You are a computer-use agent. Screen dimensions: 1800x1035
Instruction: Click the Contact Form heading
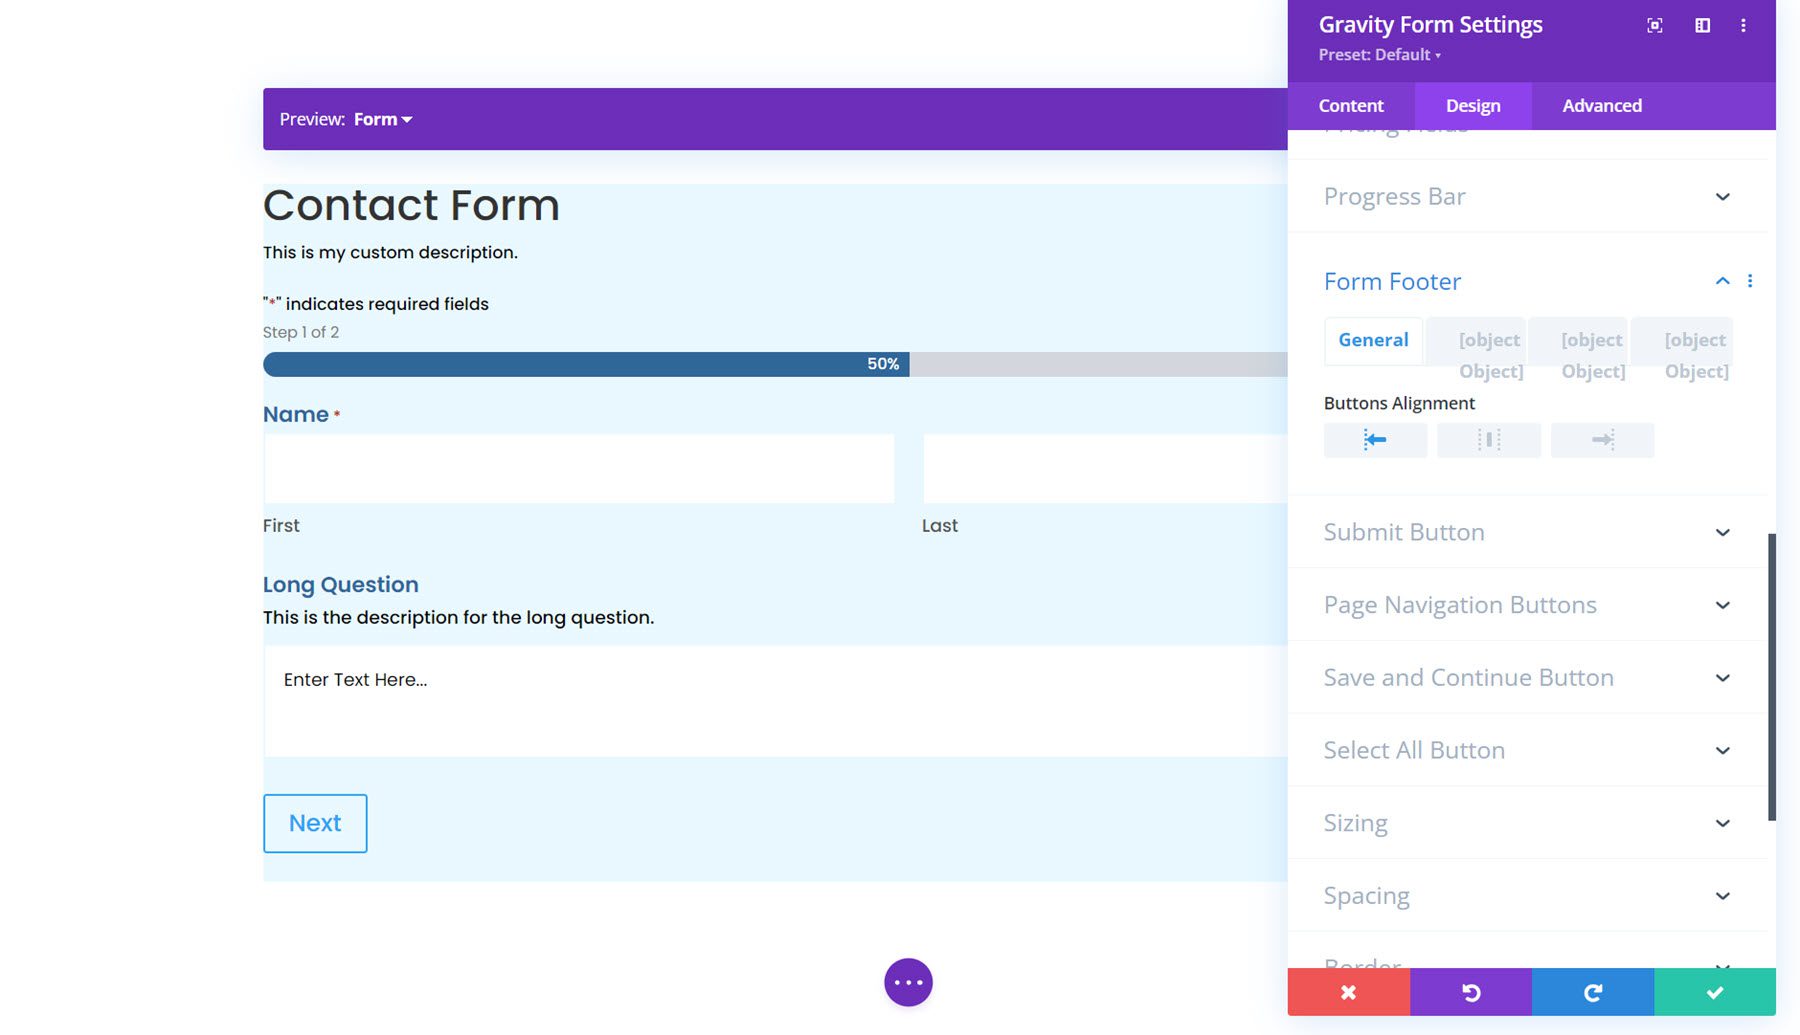411,205
